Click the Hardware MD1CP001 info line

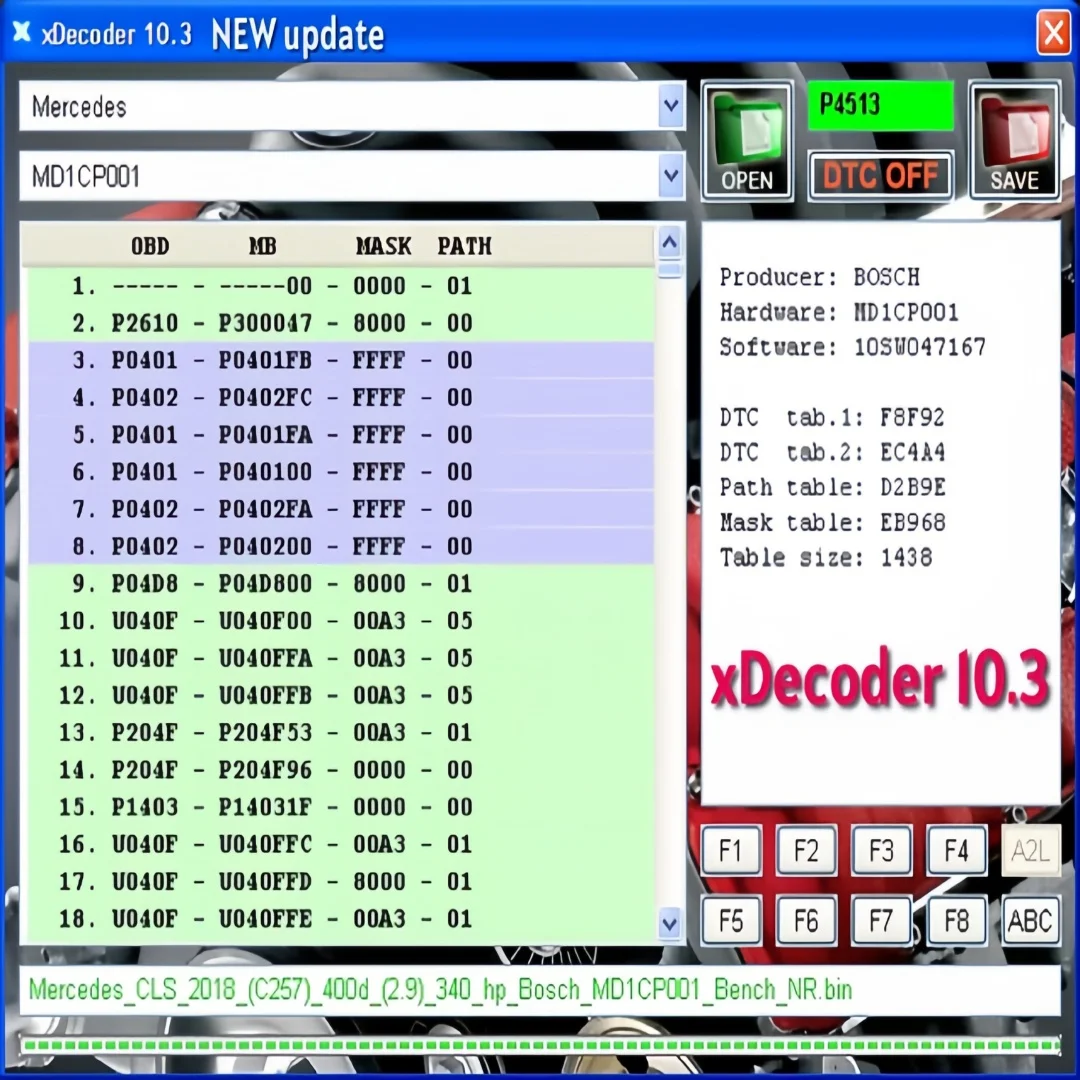pyautogui.click(x=839, y=312)
